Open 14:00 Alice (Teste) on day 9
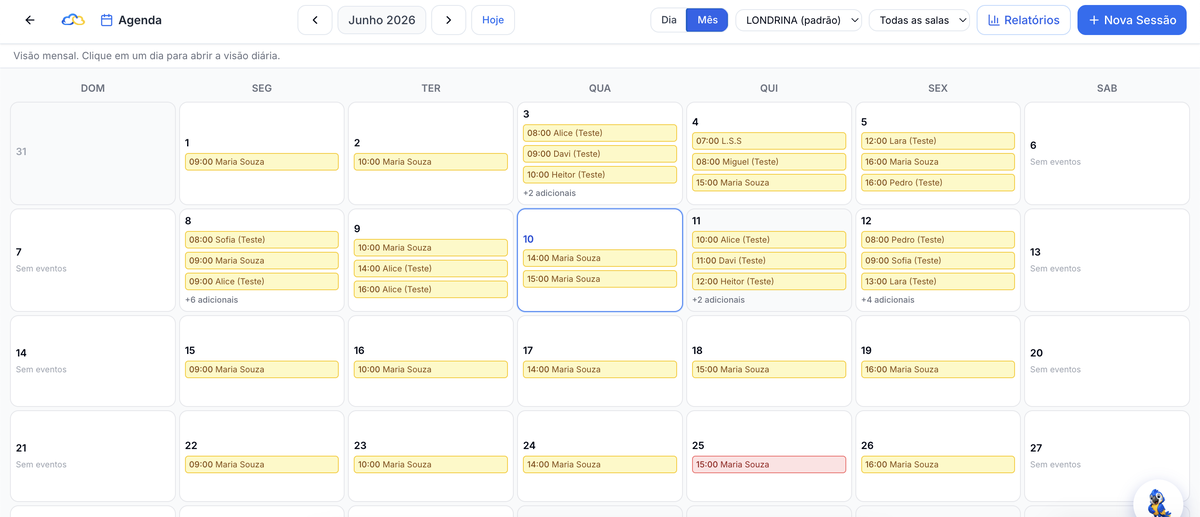 click(431, 269)
